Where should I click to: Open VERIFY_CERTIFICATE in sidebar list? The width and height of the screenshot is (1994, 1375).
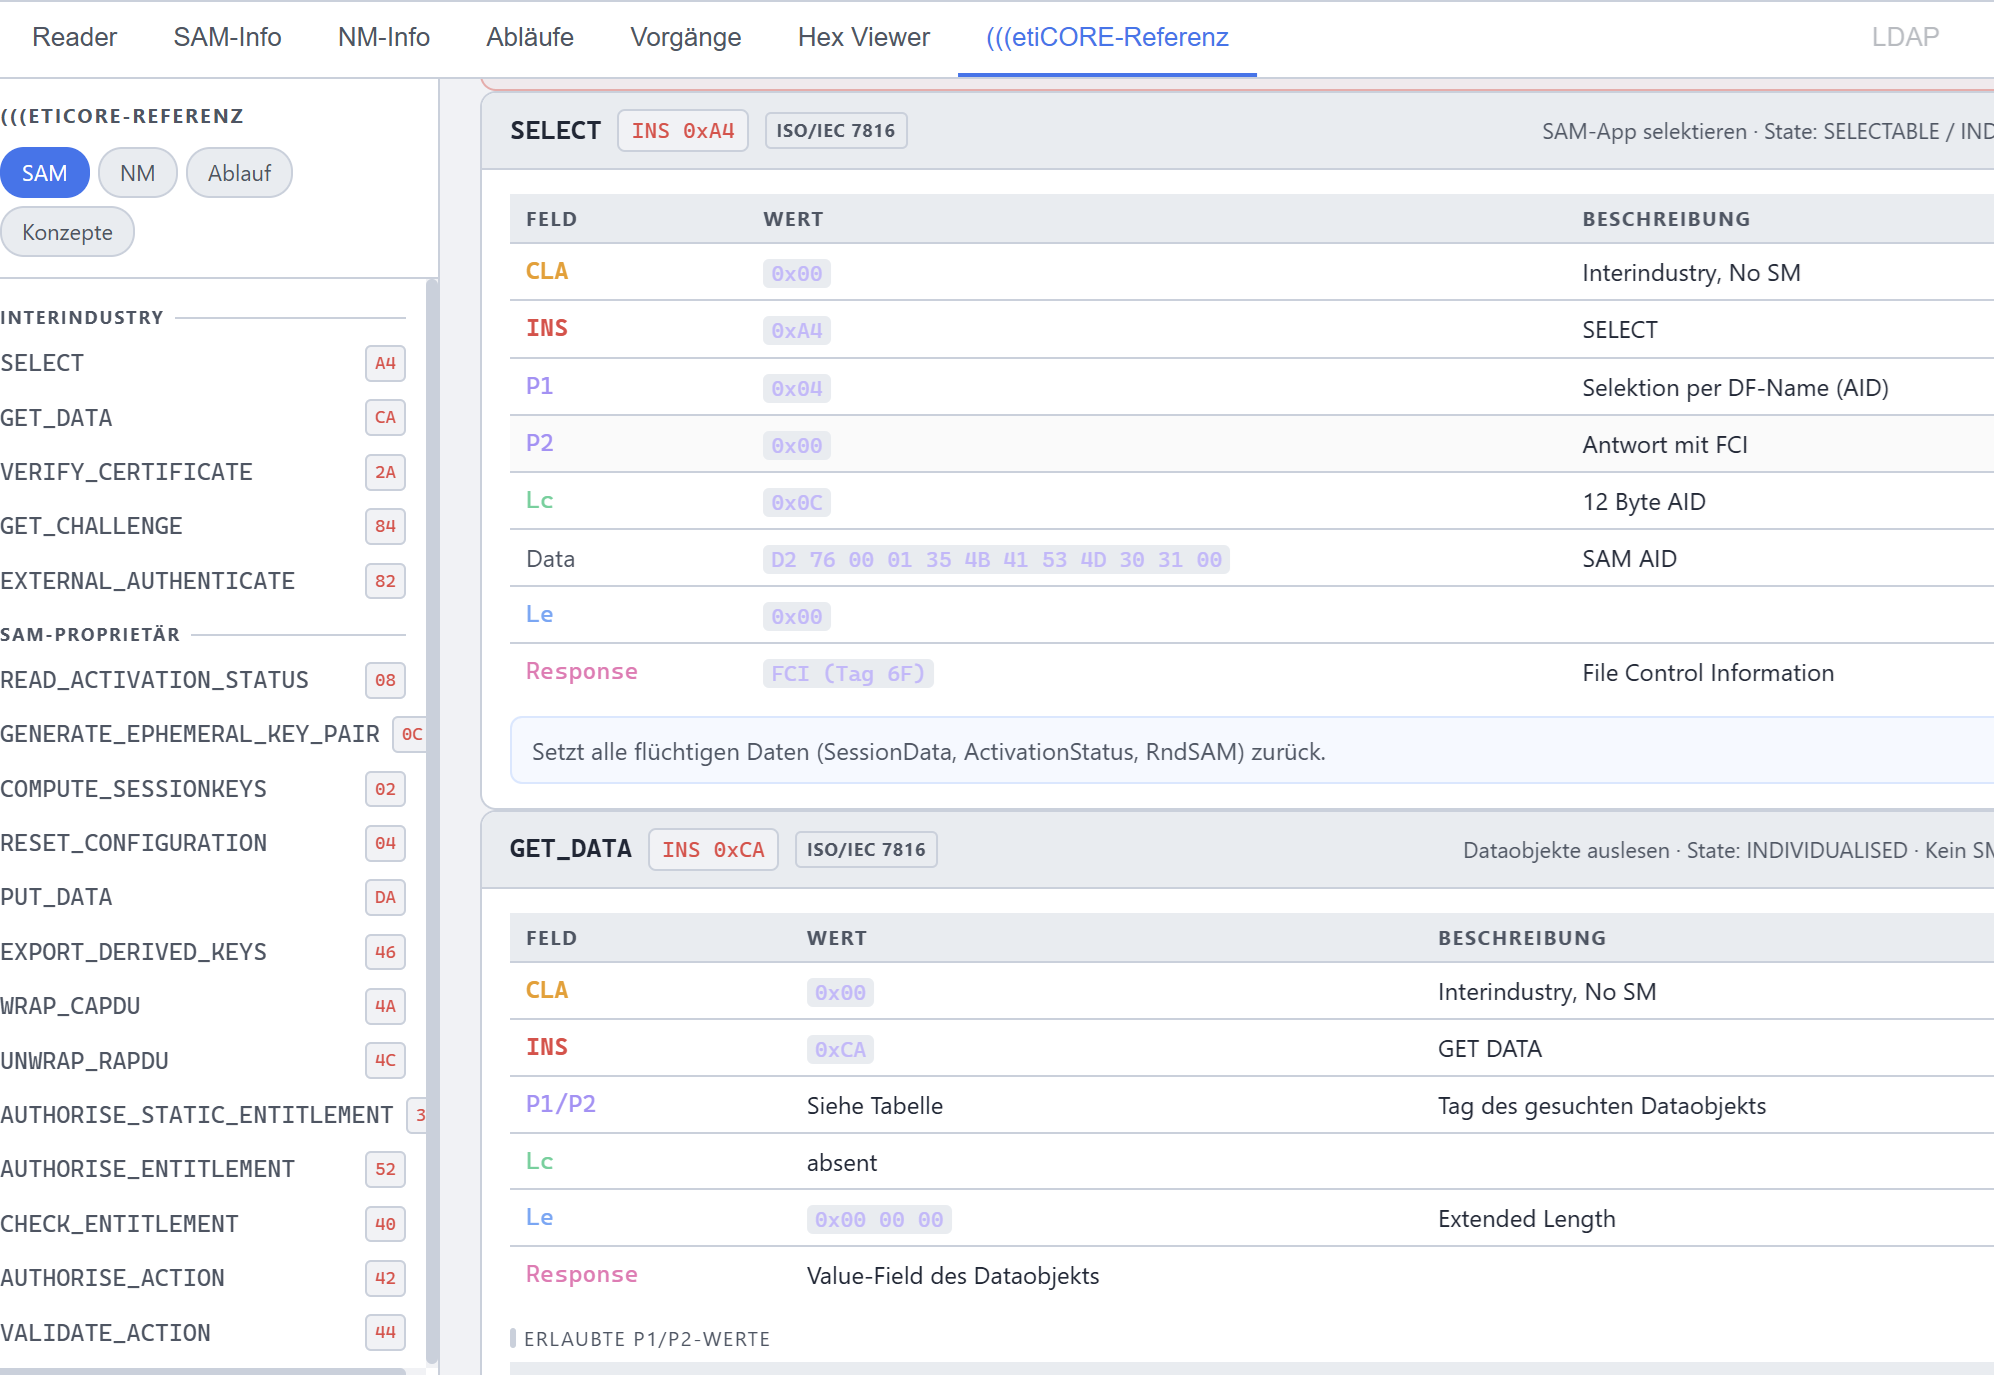(203, 472)
